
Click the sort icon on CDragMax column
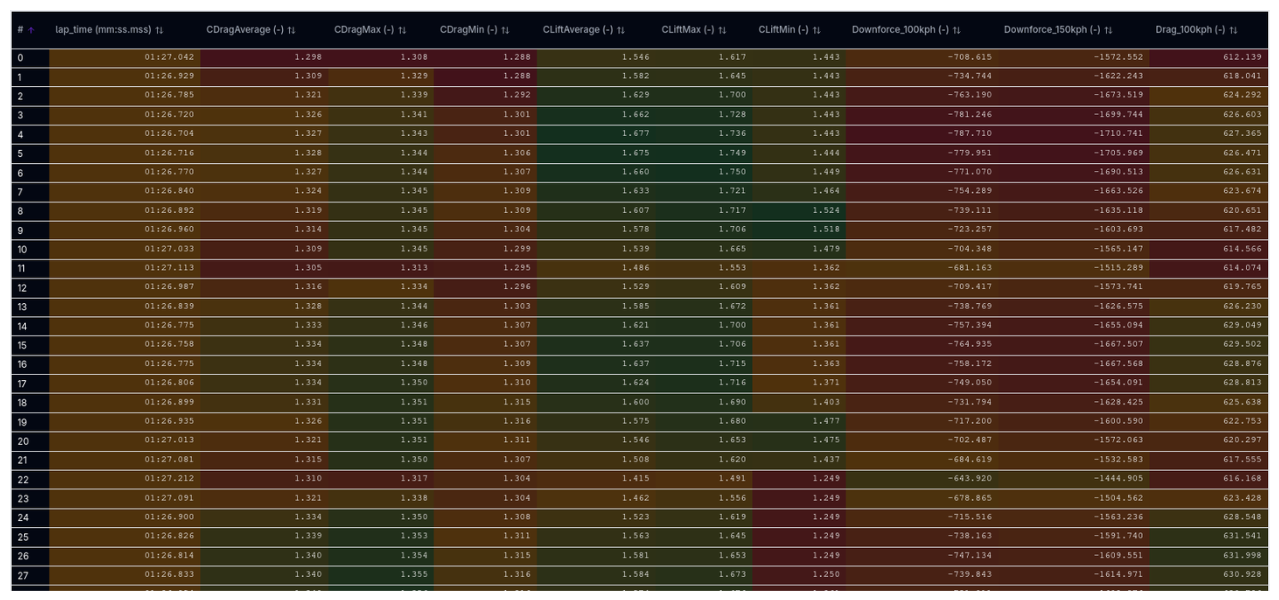(403, 29)
